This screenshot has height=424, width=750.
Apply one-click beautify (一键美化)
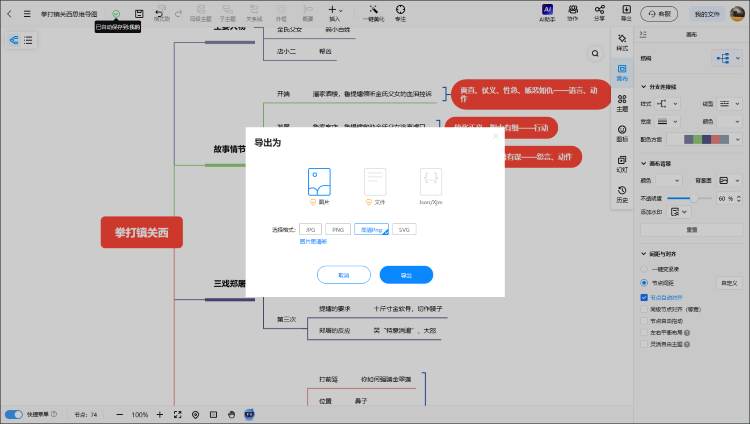coord(374,13)
